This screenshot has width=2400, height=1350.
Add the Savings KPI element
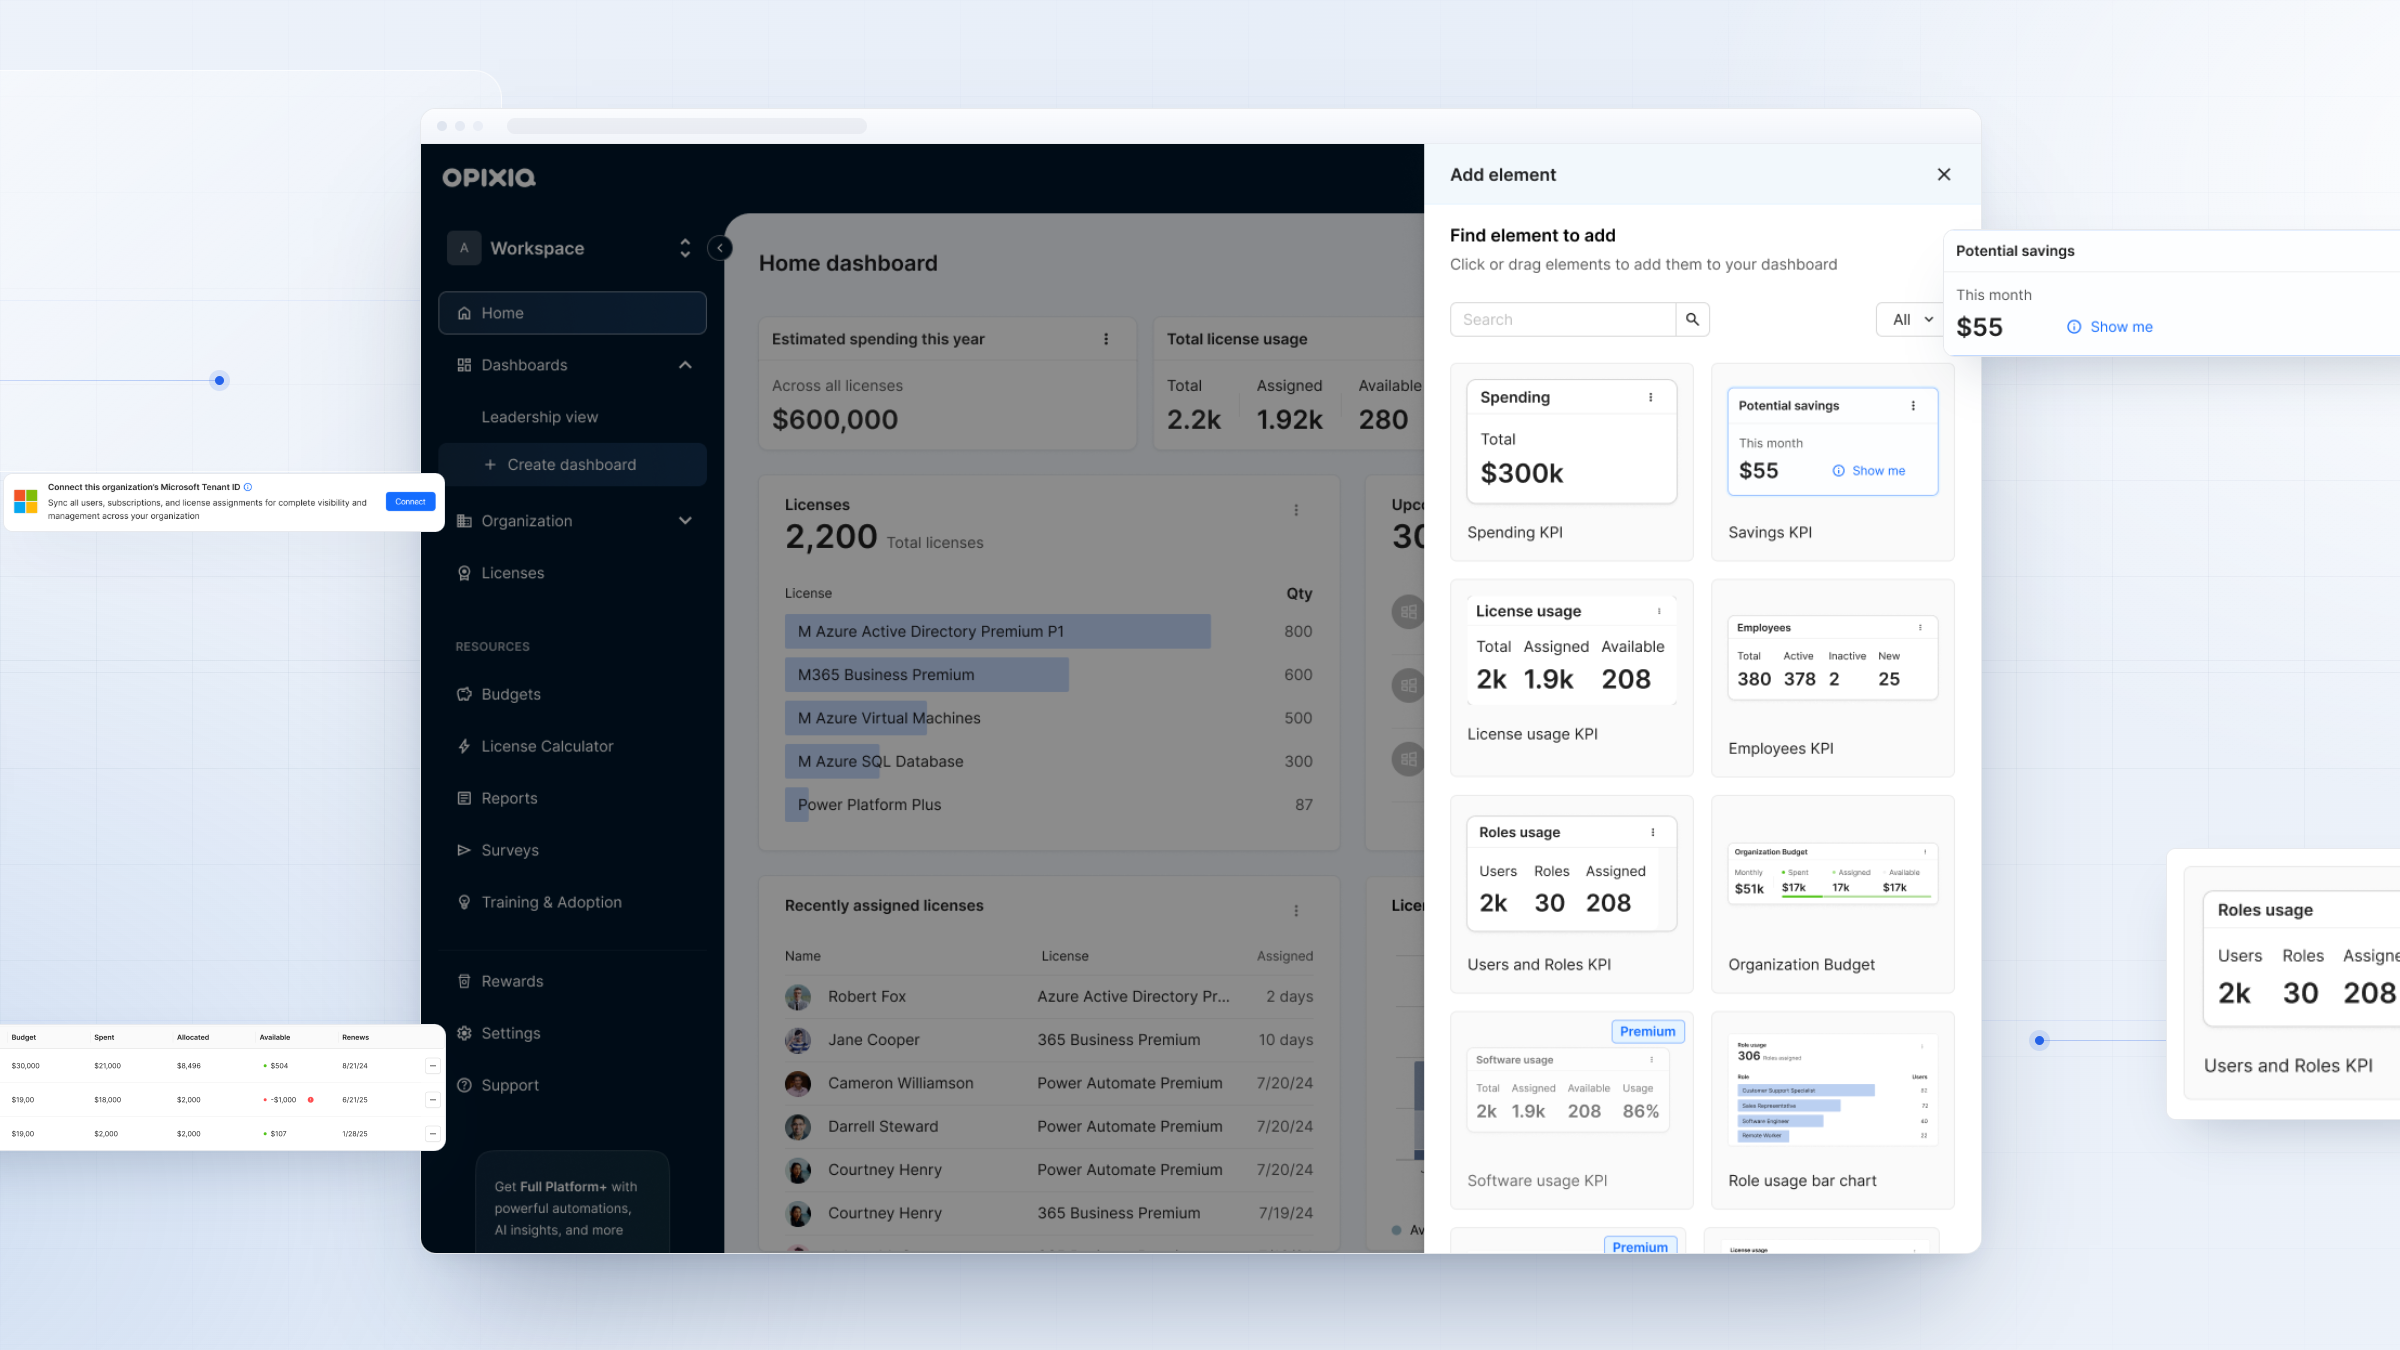[1832, 462]
